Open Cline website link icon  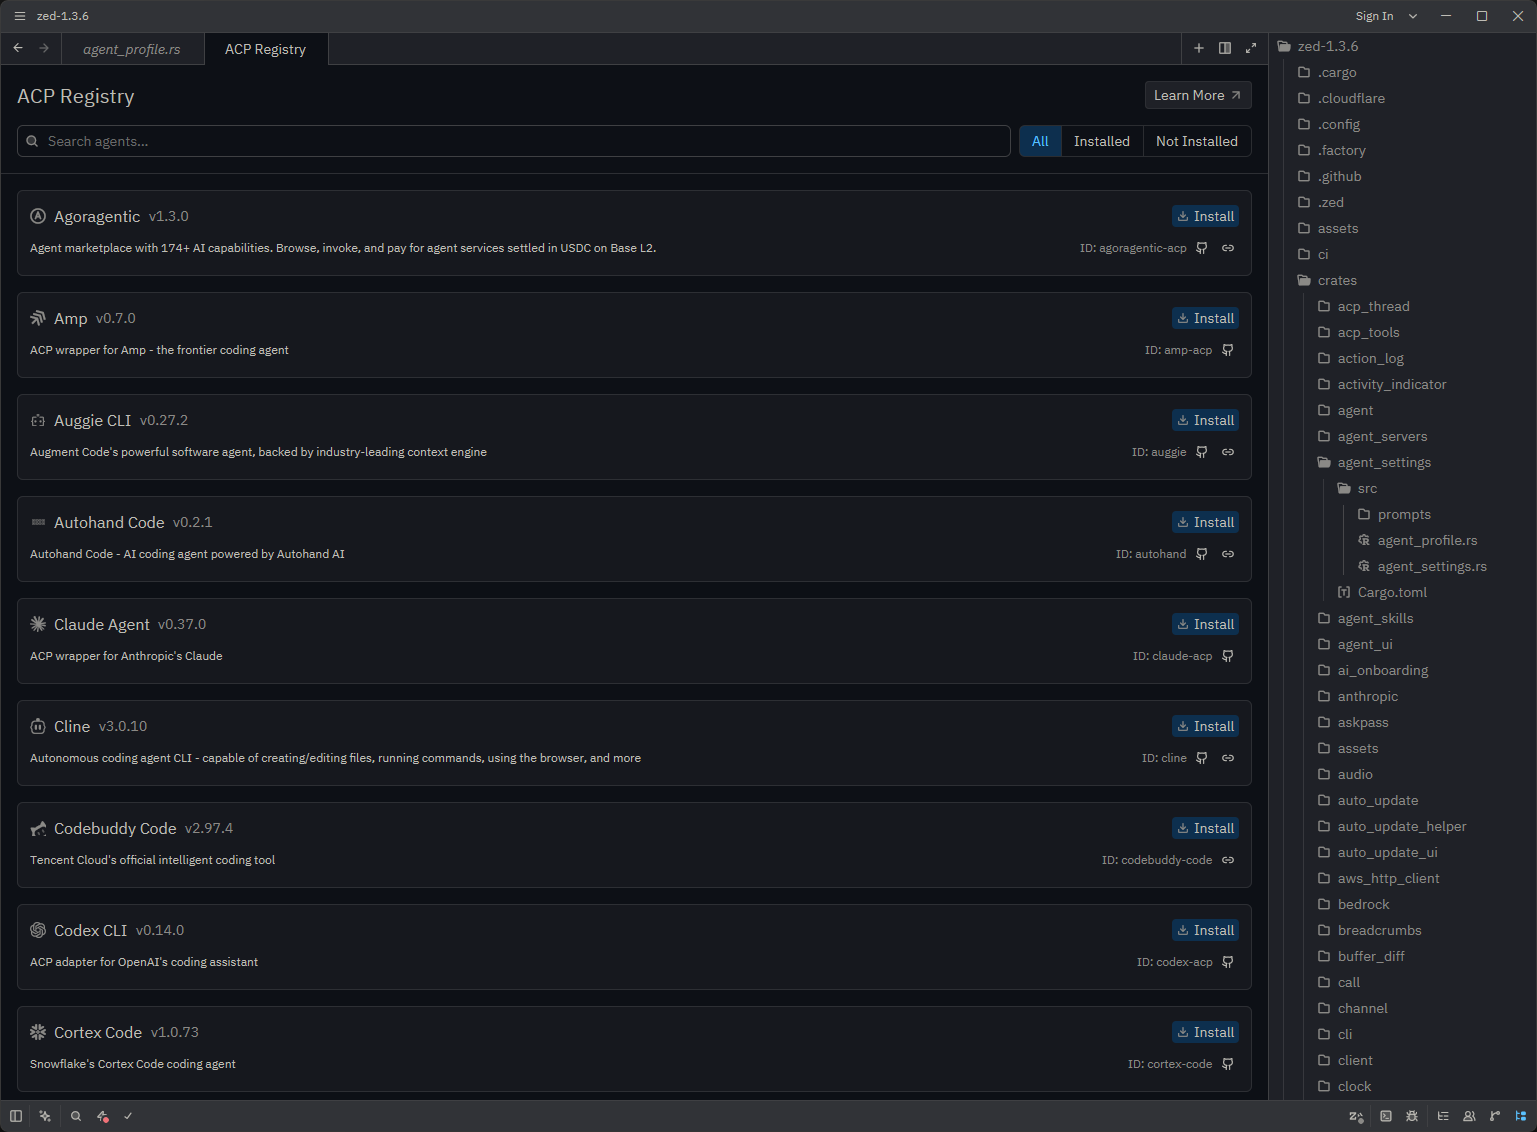(x=1228, y=758)
